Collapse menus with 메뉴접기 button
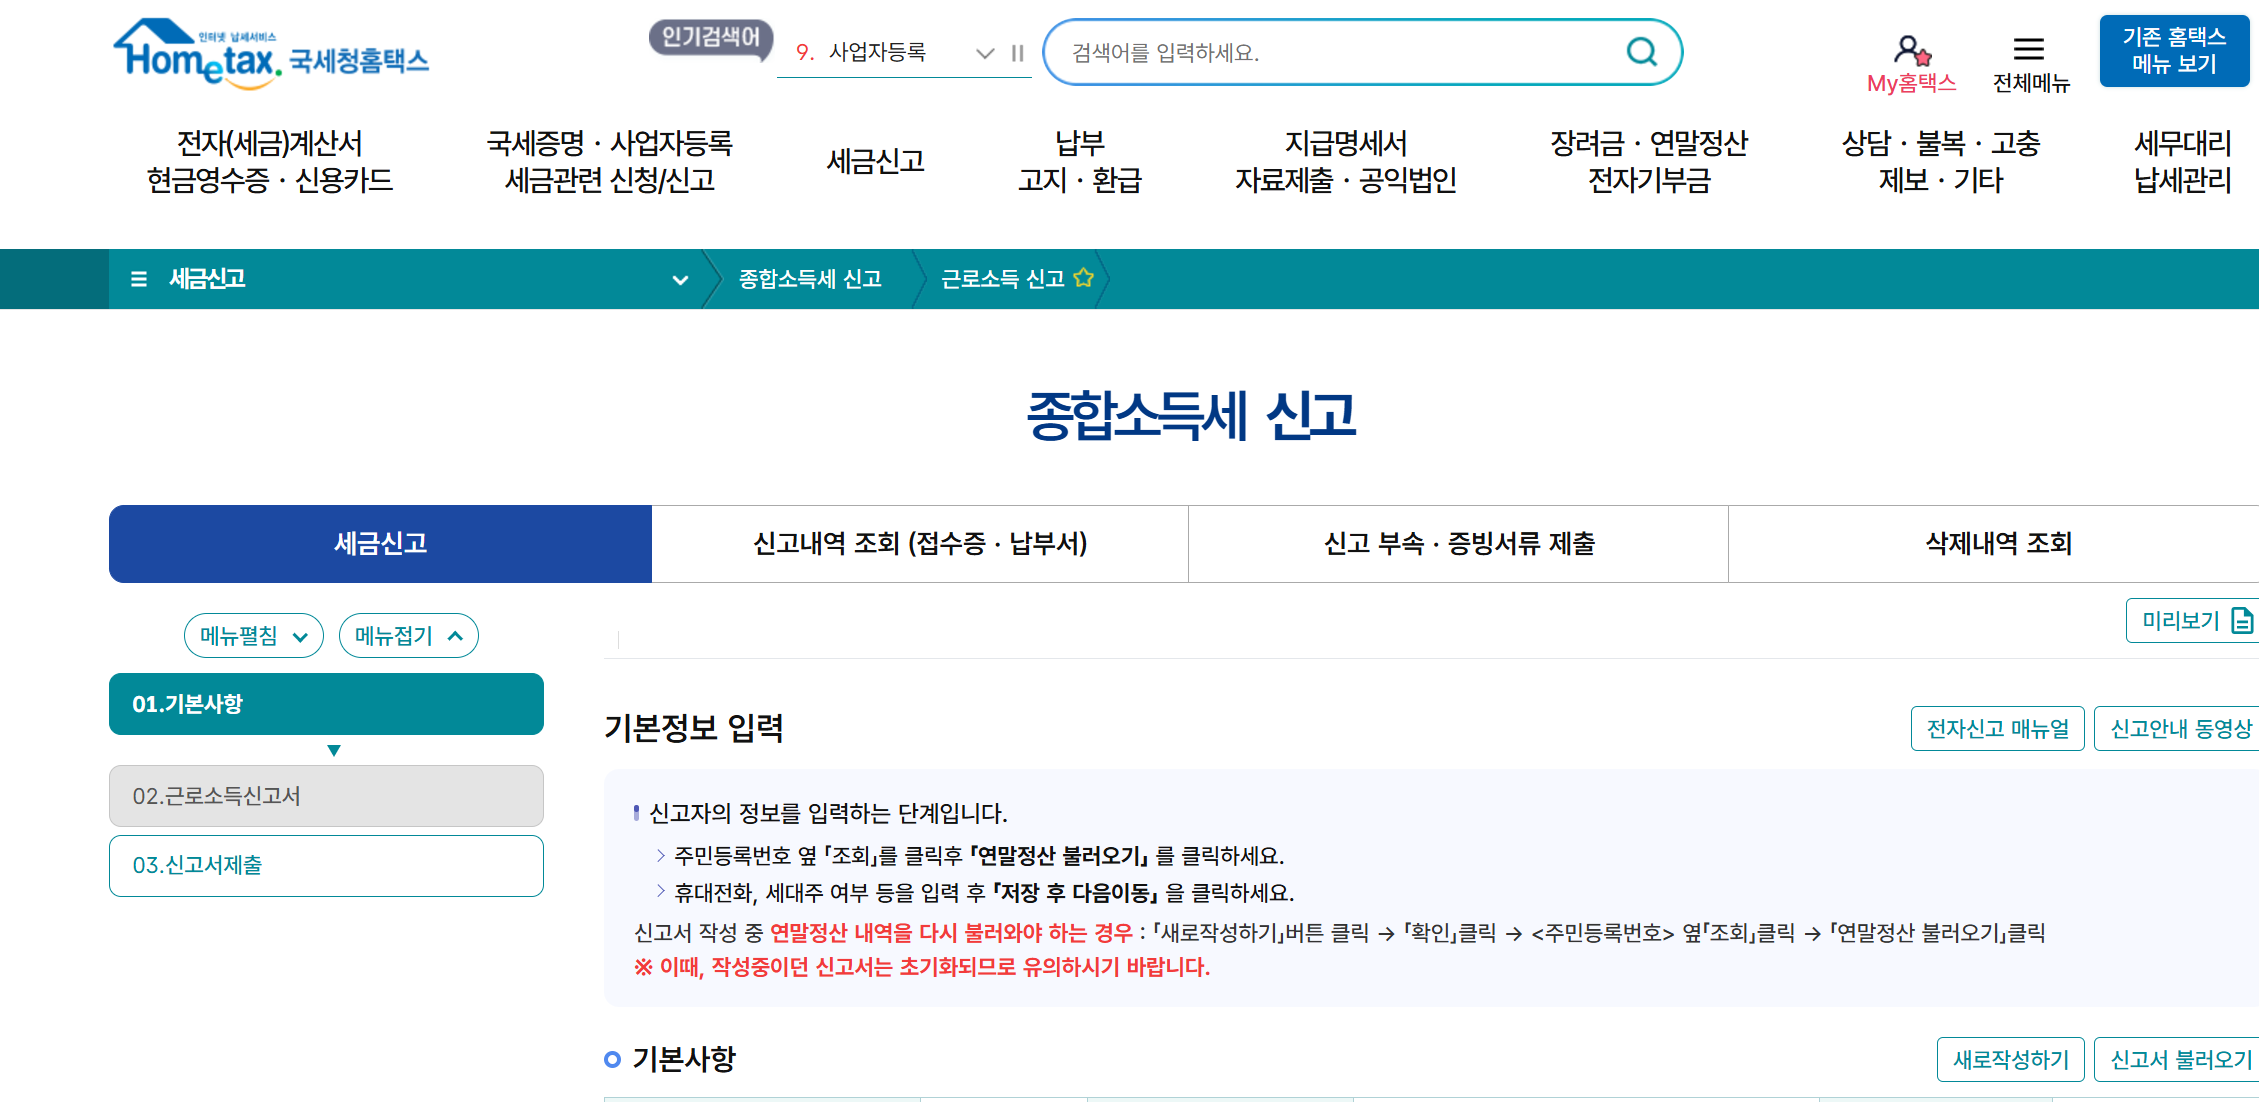The image size is (2259, 1102). [x=408, y=636]
